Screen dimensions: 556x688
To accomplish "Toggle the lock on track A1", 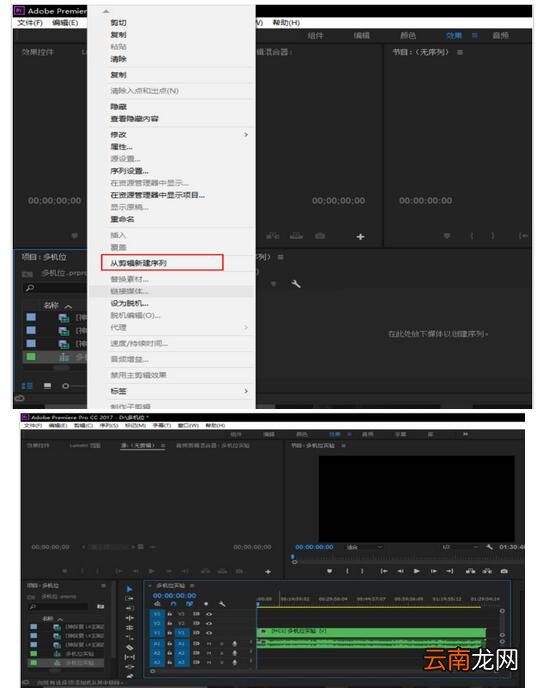I will (x=169, y=643).
